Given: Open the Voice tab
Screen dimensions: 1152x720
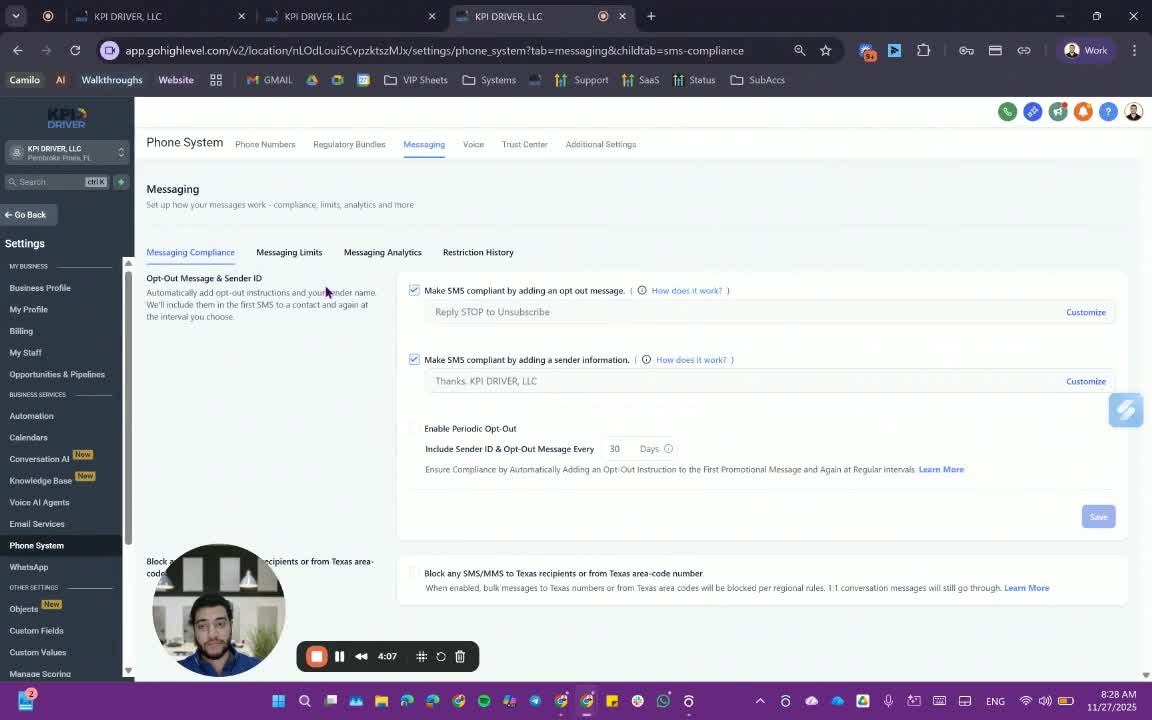Looking at the screenshot, I should point(473,144).
